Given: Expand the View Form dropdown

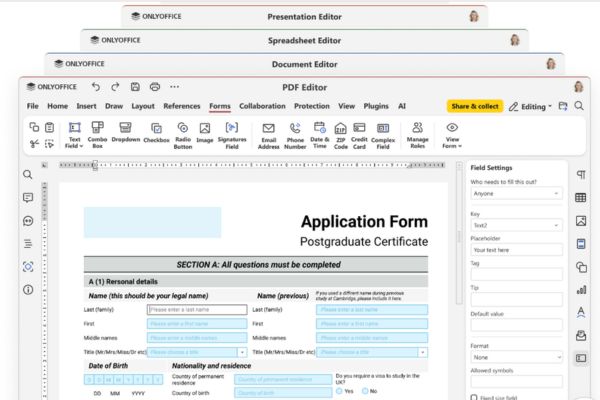Looking at the screenshot, I should [460, 146].
